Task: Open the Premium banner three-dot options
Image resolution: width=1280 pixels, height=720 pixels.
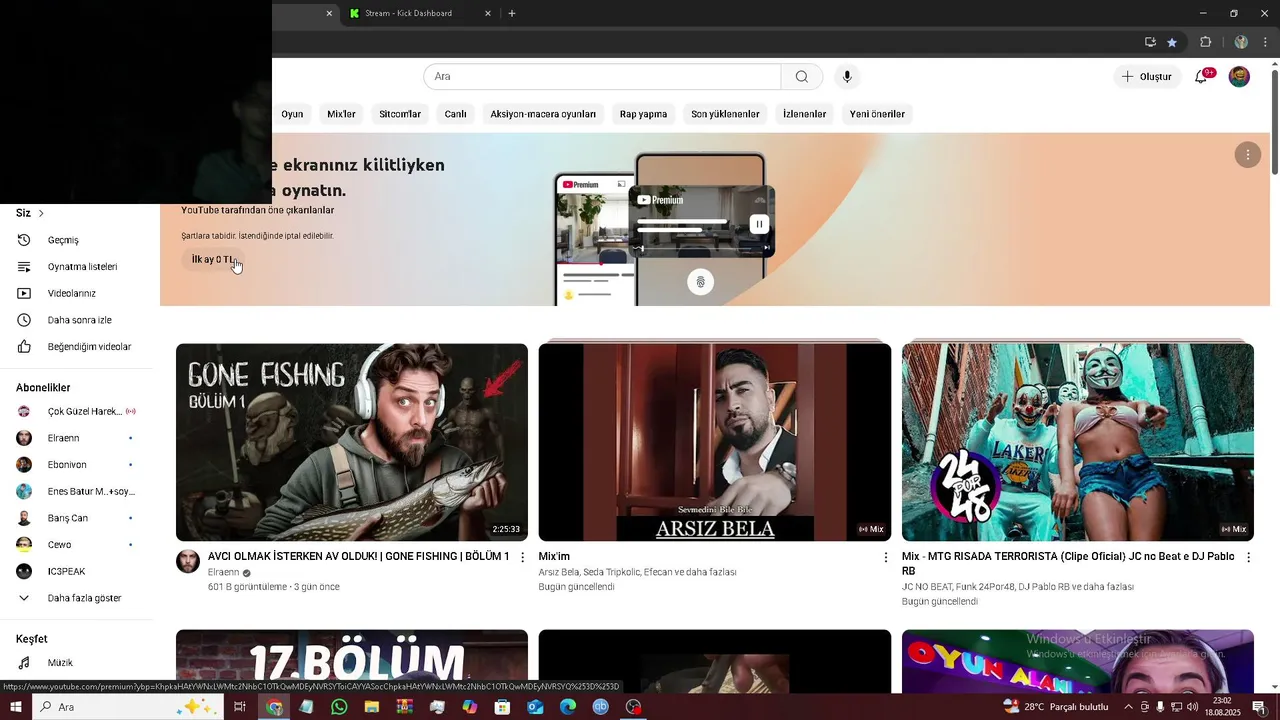Action: pyautogui.click(x=1247, y=154)
